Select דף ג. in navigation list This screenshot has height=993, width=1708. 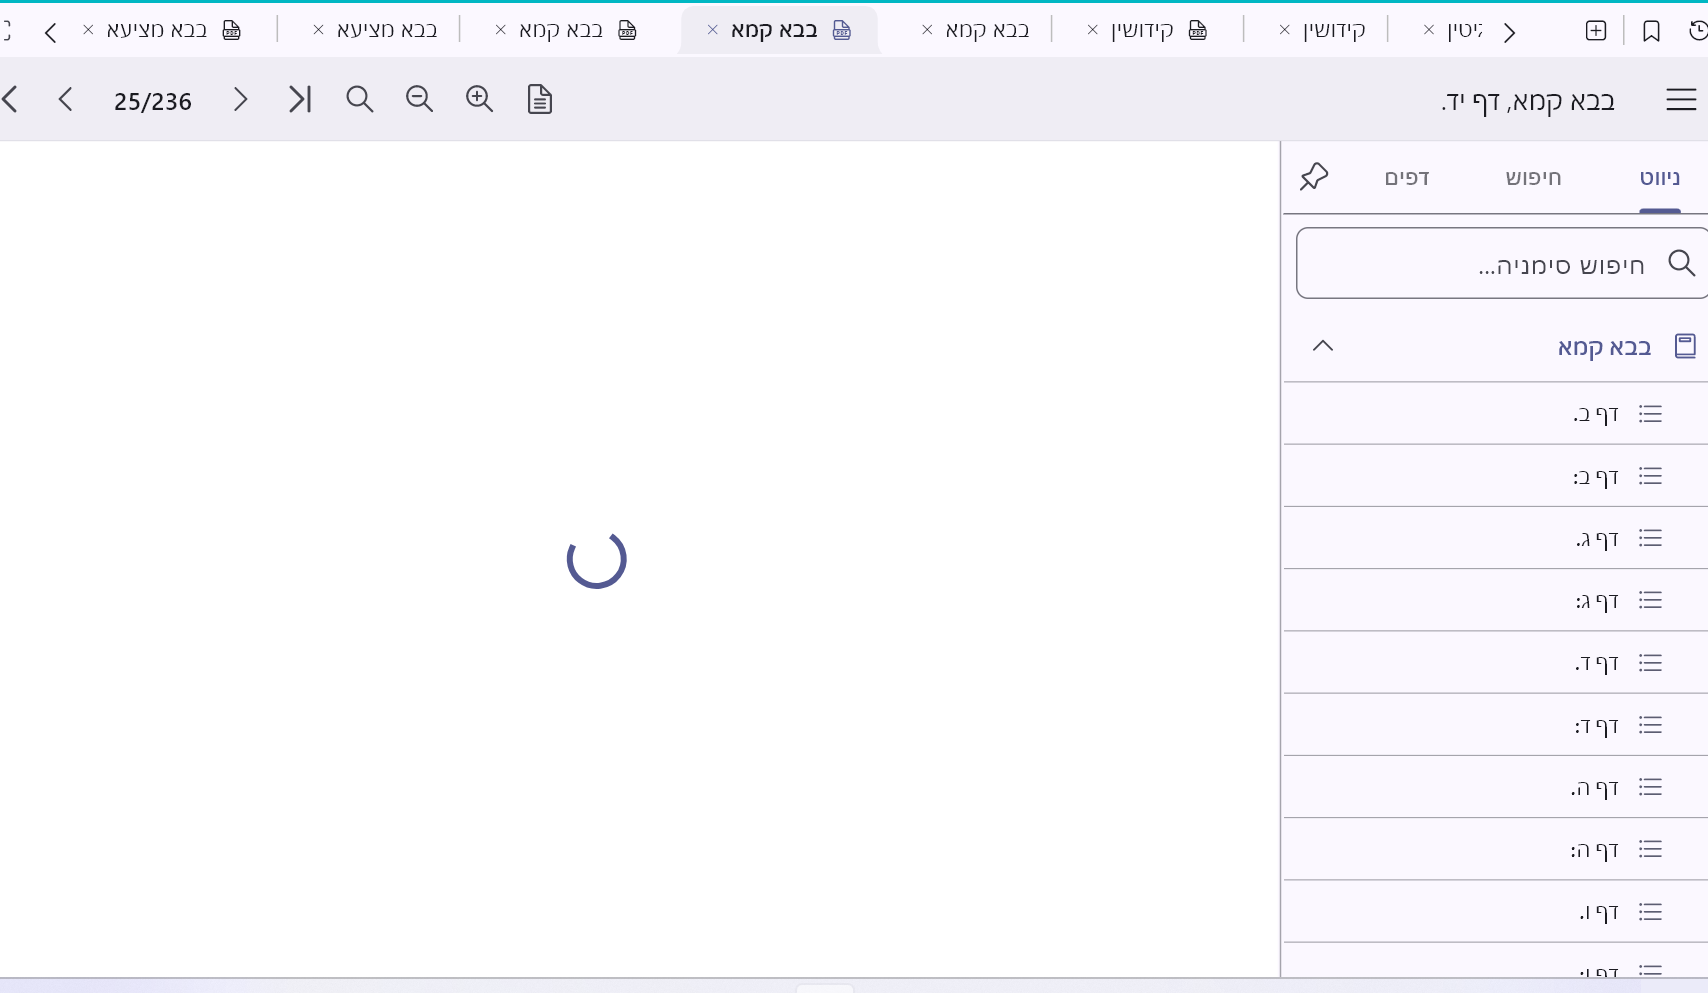[x=1597, y=539]
